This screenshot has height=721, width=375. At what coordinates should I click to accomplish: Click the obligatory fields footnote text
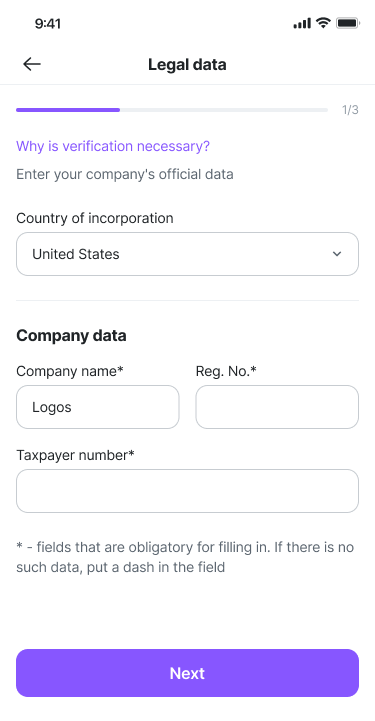click(185, 557)
